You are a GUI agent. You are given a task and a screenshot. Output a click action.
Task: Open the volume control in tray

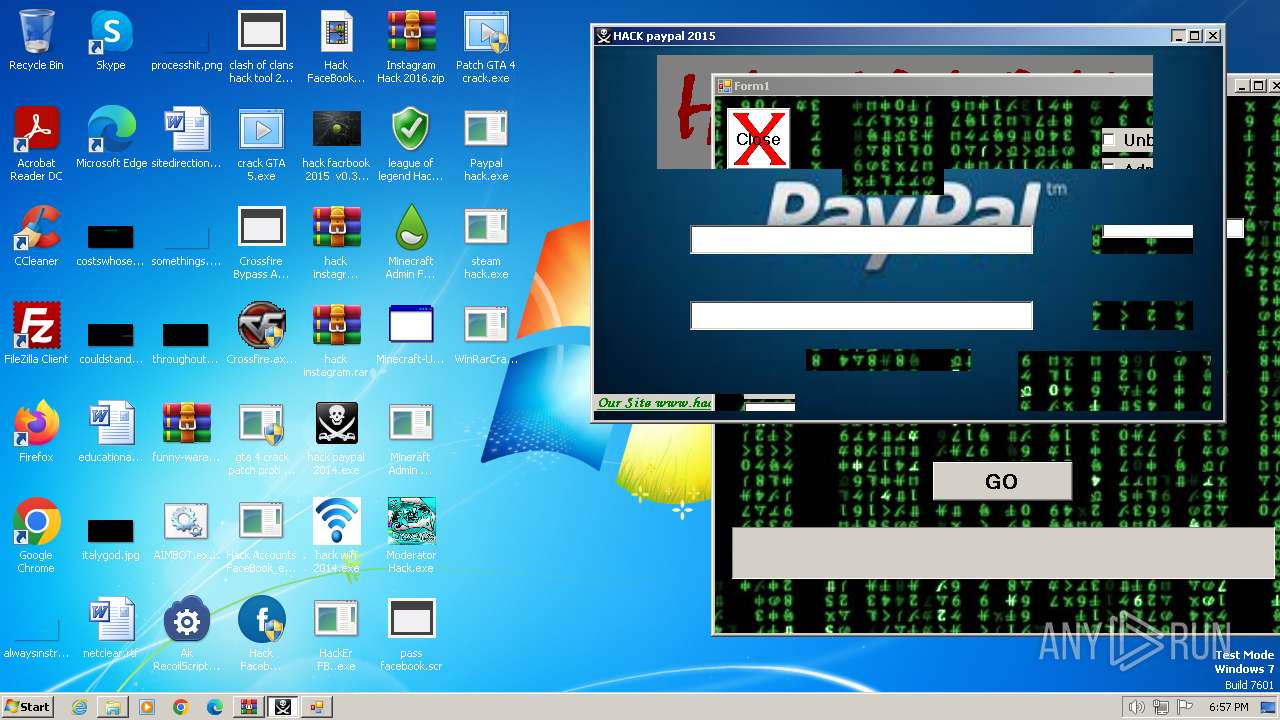pyautogui.click(x=1136, y=707)
